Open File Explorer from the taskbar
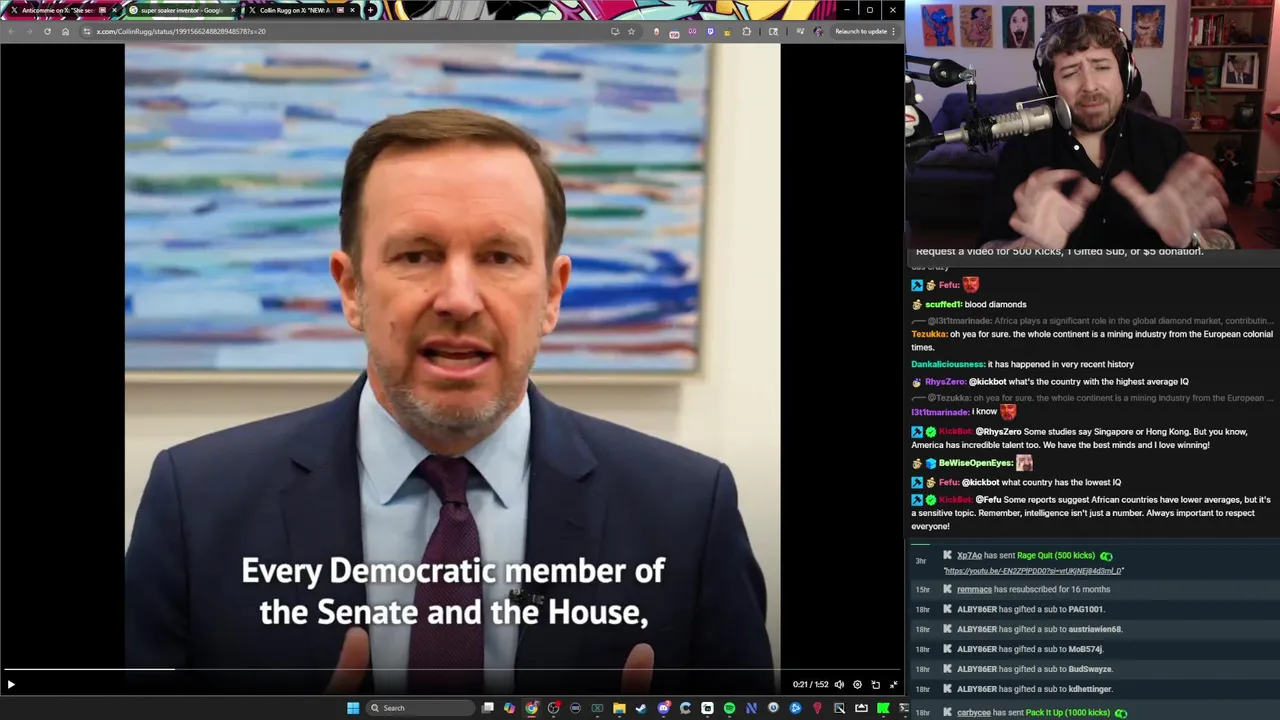The image size is (1280, 720). pos(619,708)
